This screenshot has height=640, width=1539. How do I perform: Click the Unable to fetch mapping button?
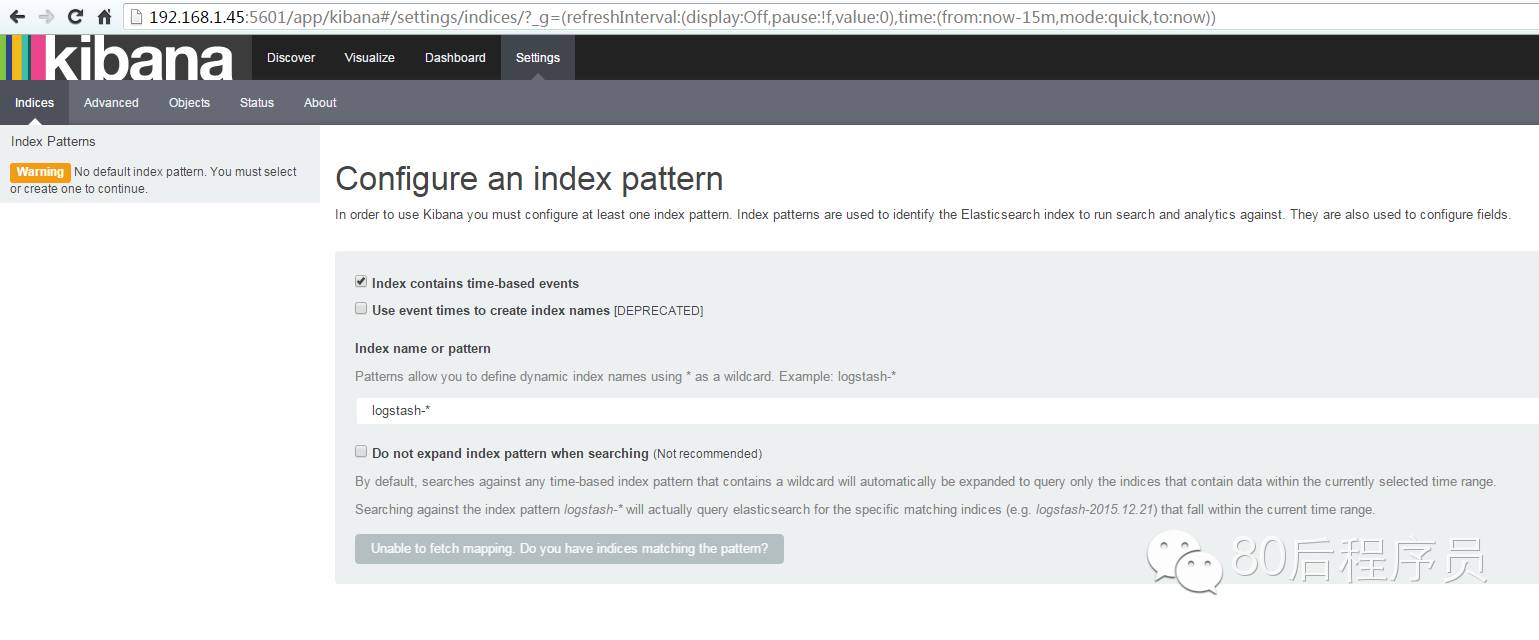[569, 548]
